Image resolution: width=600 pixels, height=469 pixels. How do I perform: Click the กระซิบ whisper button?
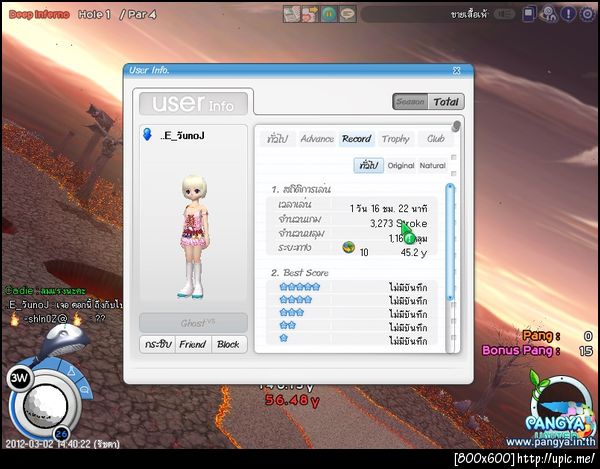pos(157,344)
